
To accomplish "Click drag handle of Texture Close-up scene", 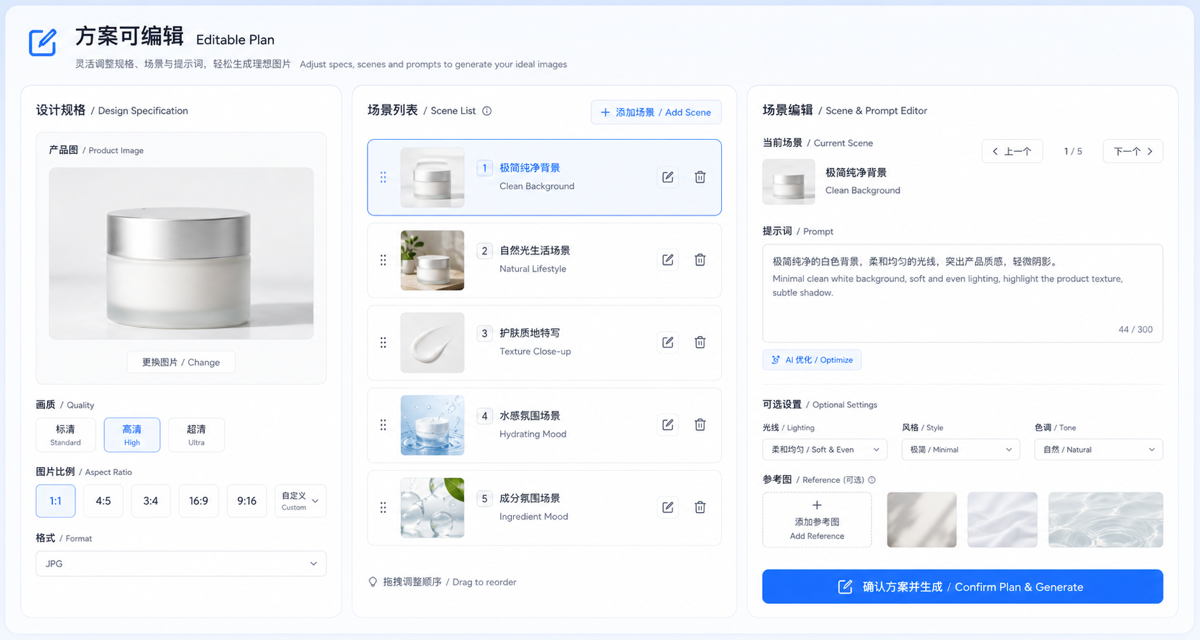I will click(383, 342).
